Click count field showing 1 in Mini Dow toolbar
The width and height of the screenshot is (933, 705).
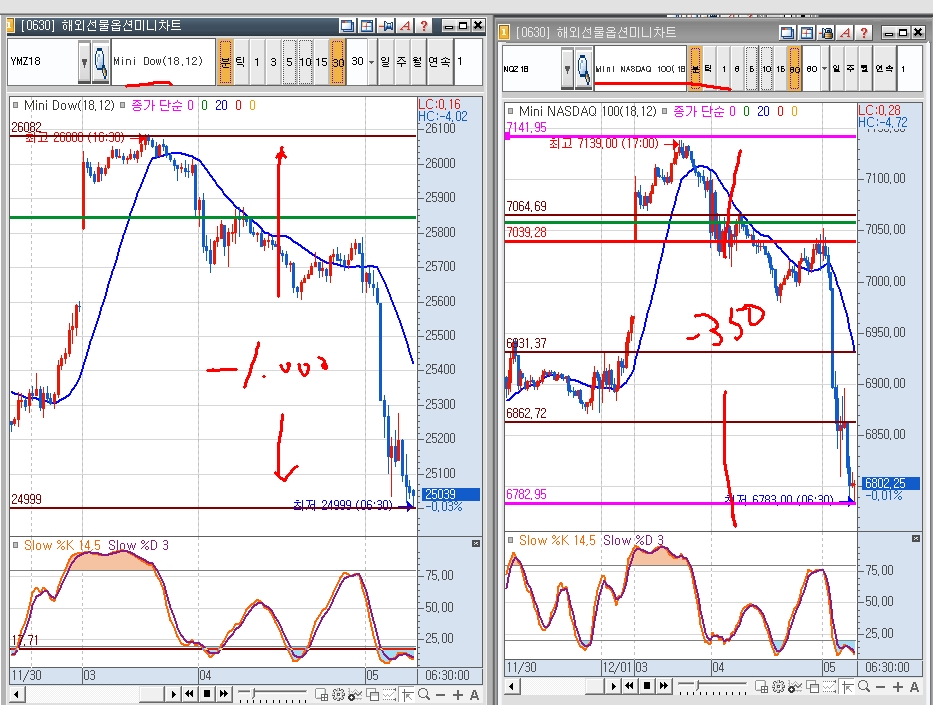(x=467, y=62)
